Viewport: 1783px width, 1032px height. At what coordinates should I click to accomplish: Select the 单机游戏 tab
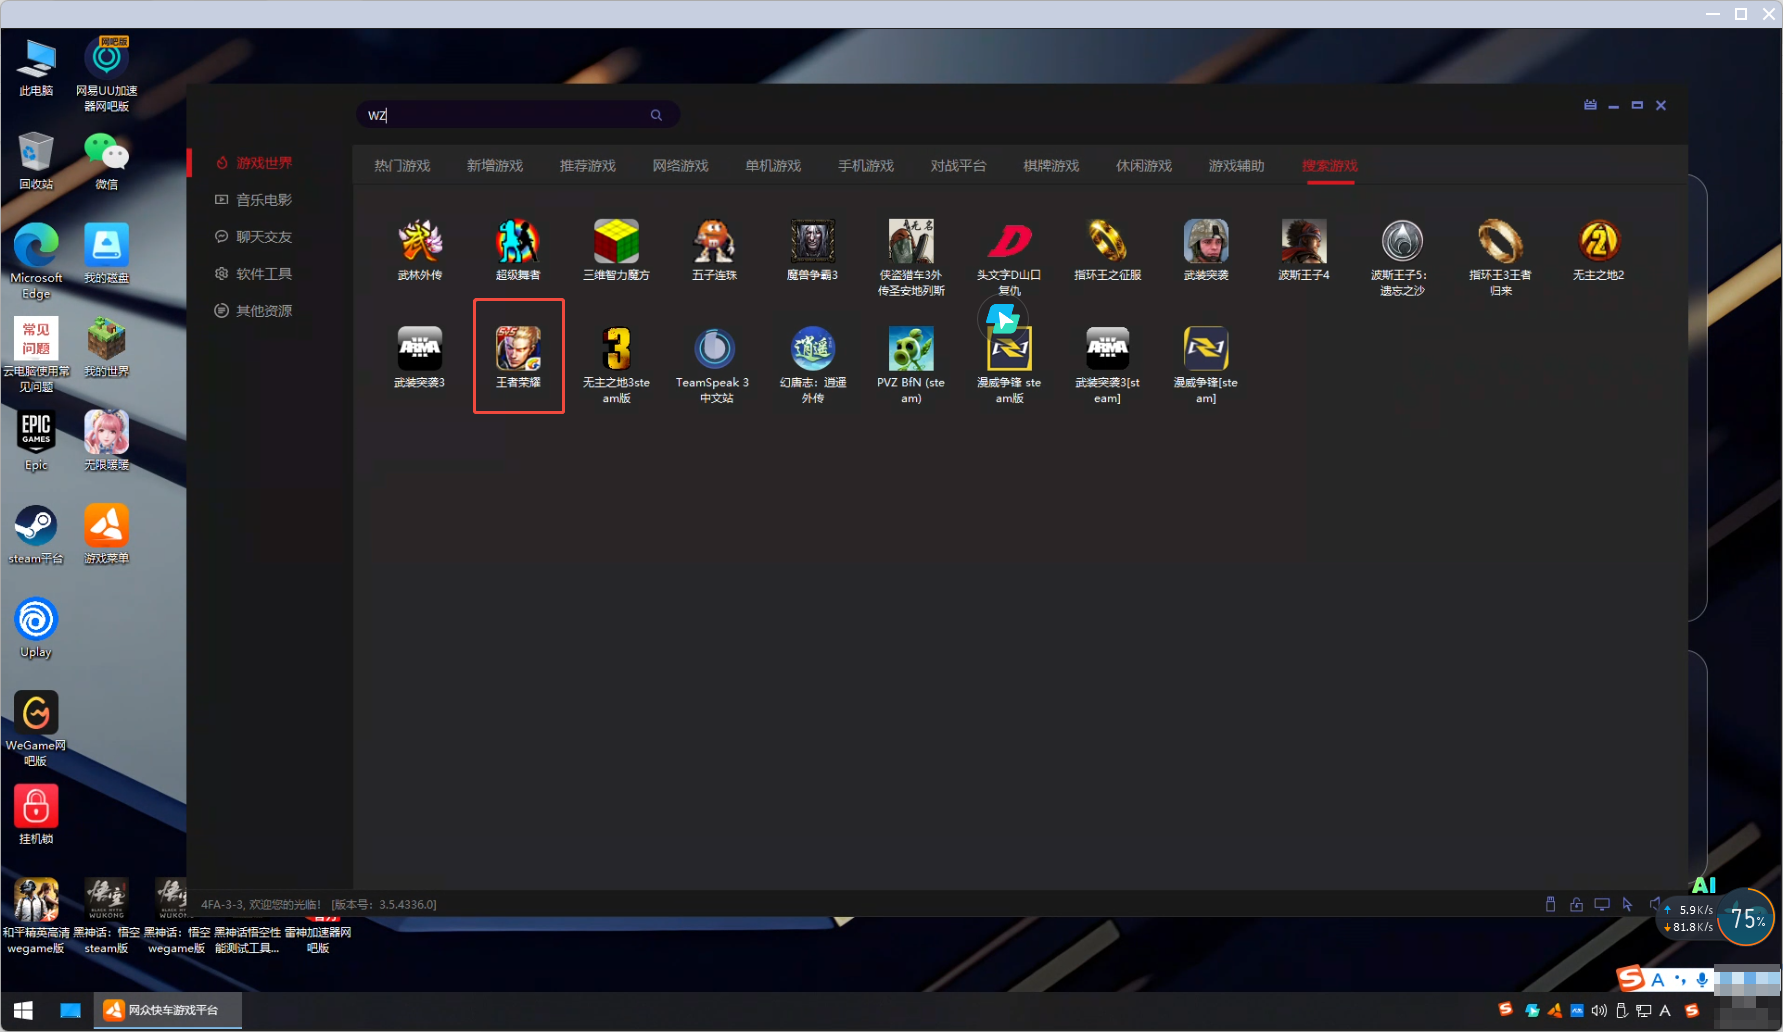click(x=773, y=166)
